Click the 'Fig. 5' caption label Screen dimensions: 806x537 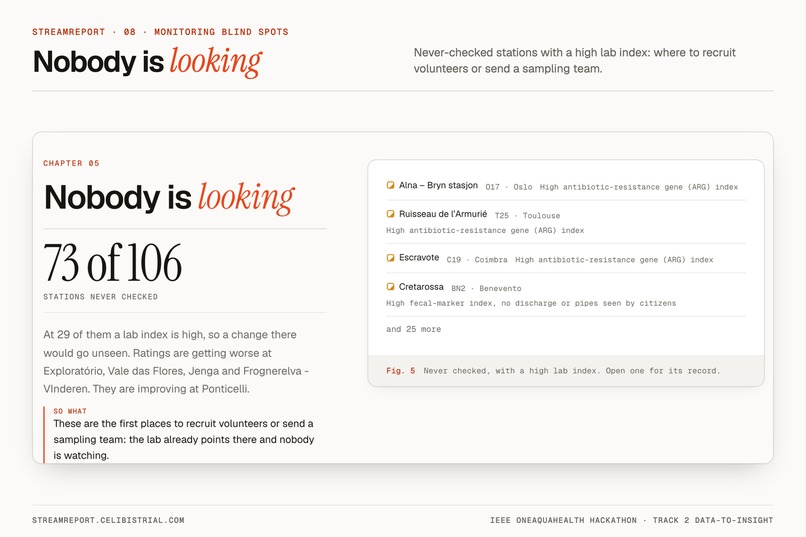coord(400,371)
